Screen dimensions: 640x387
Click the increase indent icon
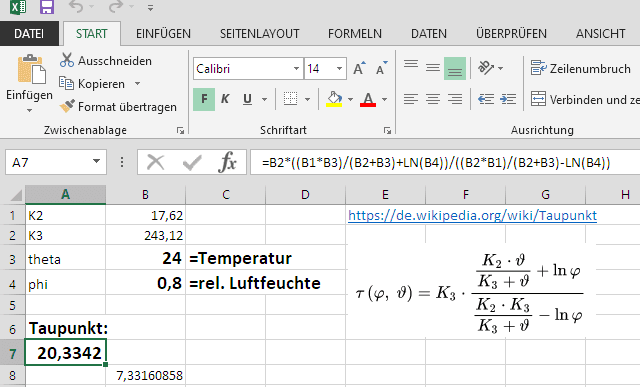point(508,99)
